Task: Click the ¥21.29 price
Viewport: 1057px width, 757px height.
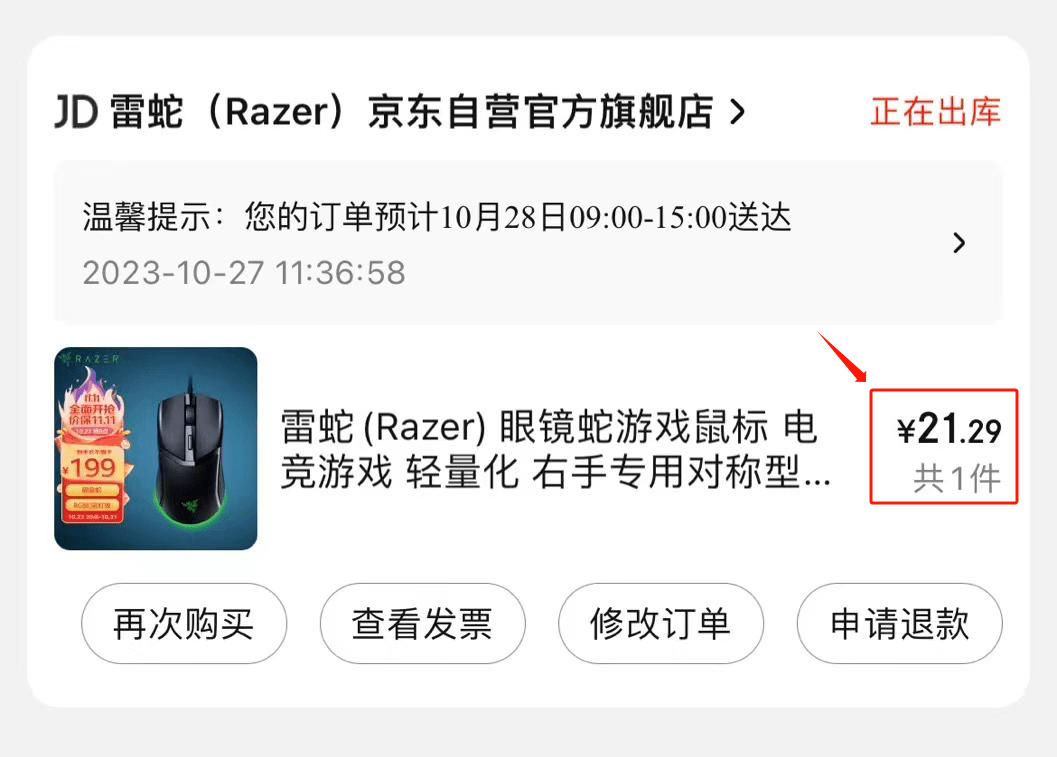Action: (x=949, y=429)
